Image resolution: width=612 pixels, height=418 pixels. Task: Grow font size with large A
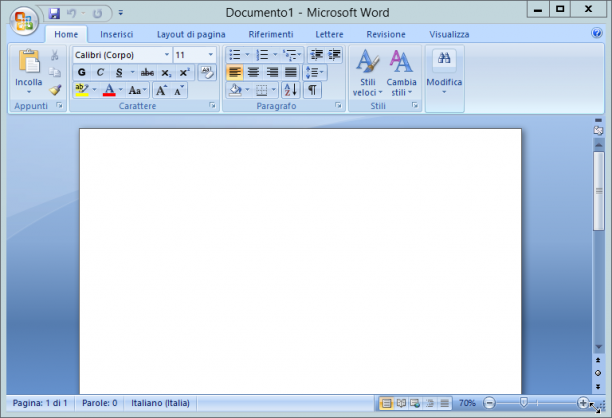[161, 91]
